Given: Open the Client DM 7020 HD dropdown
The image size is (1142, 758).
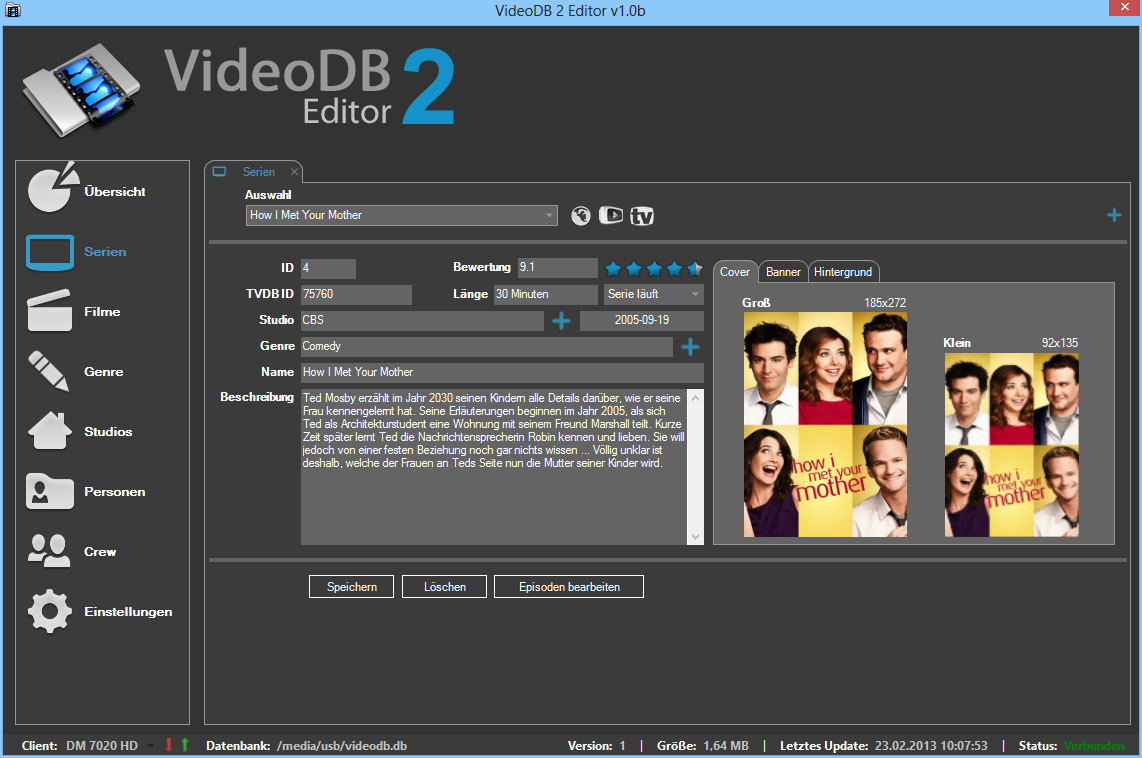Looking at the screenshot, I should [151, 746].
